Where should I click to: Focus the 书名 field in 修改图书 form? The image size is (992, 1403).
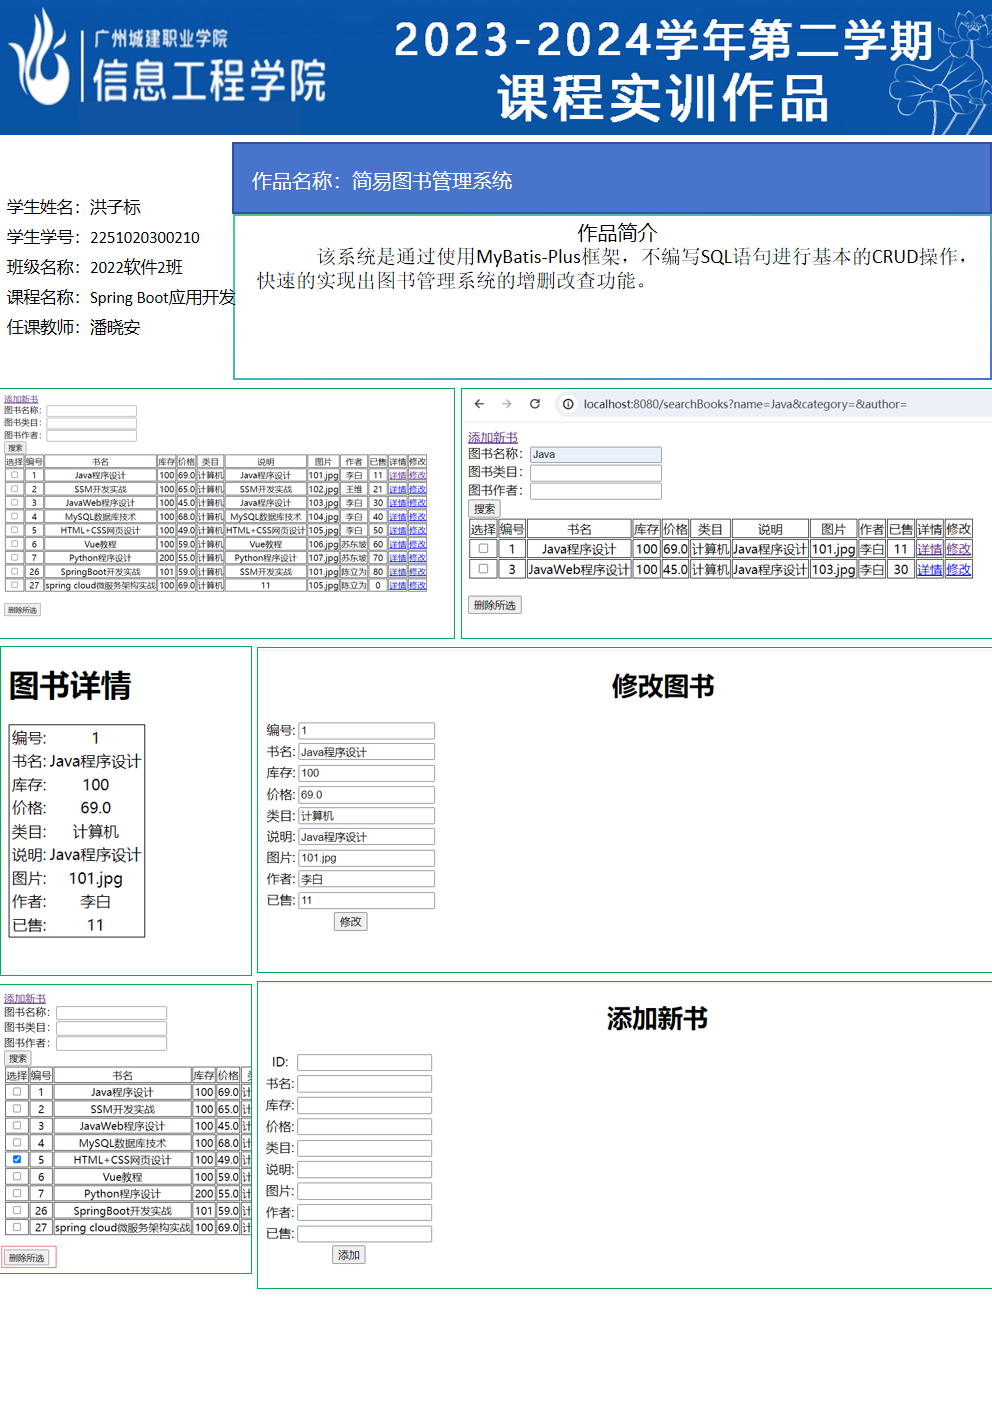click(x=366, y=752)
